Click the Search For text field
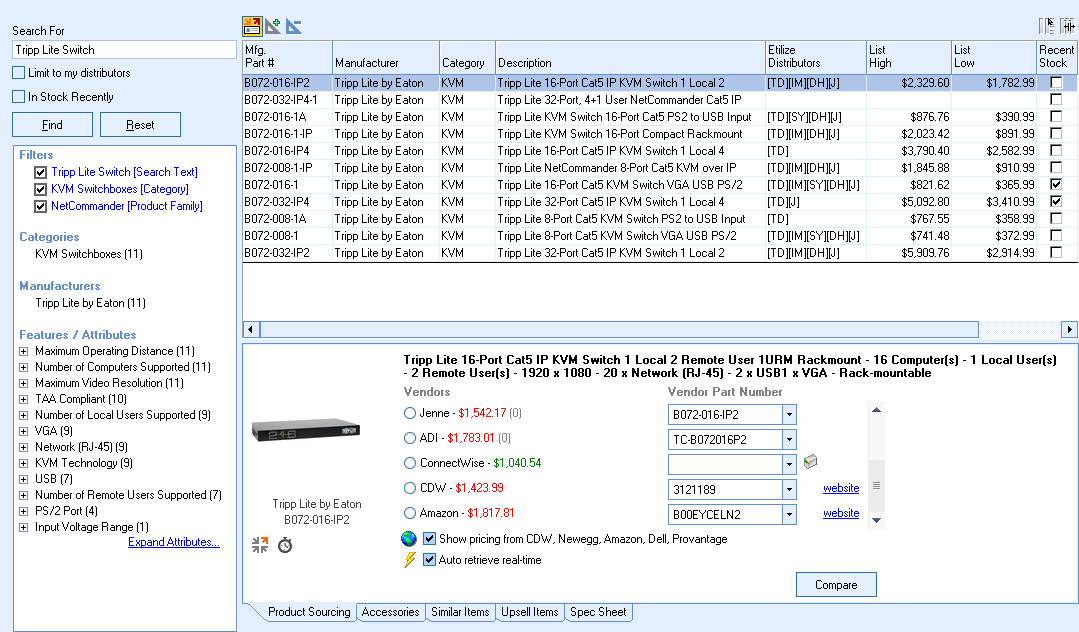The width and height of the screenshot is (1079, 632). pyautogui.click(x=124, y=50)
